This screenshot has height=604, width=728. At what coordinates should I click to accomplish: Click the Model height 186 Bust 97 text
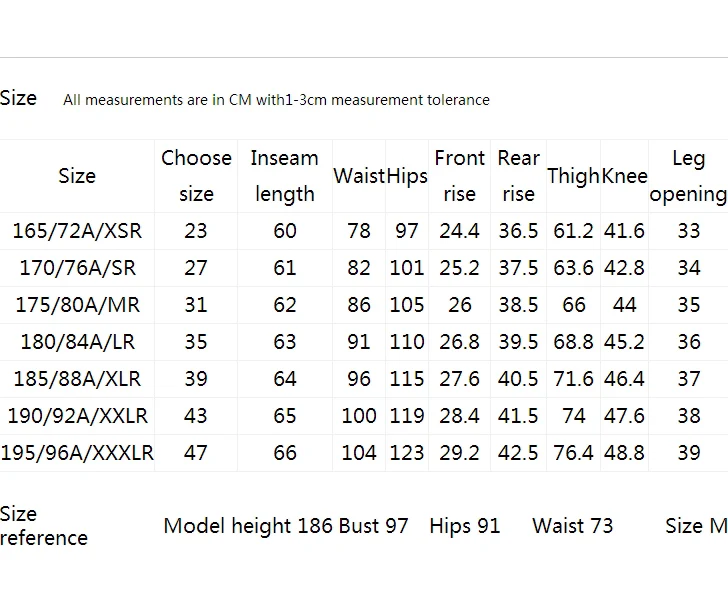tap(286, 526)
